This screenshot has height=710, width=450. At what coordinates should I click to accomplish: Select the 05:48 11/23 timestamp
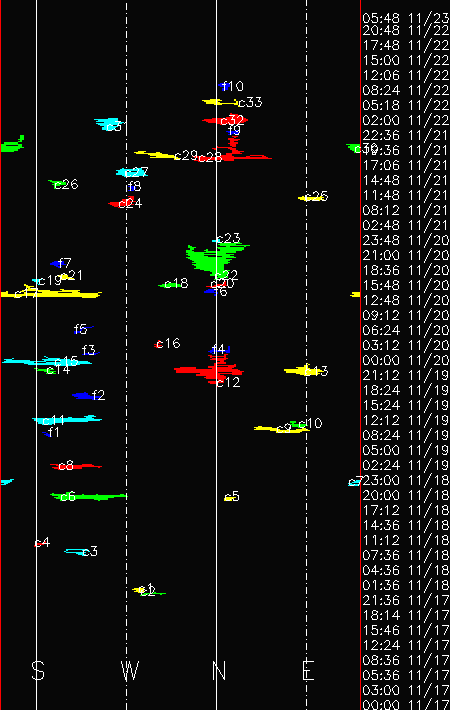click(x=406, y=18)
